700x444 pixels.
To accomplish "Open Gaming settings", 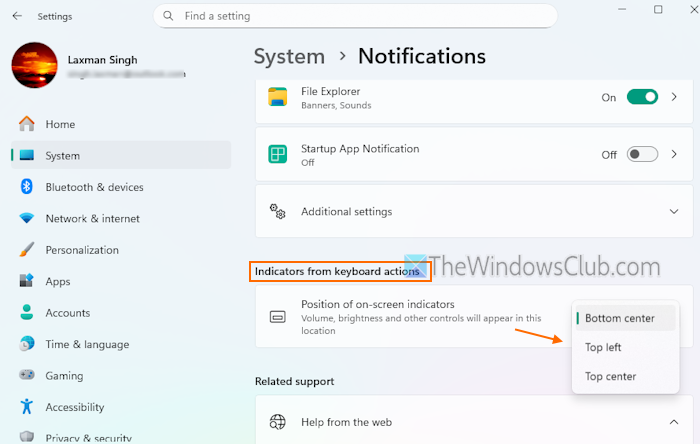I will [121, 375].
